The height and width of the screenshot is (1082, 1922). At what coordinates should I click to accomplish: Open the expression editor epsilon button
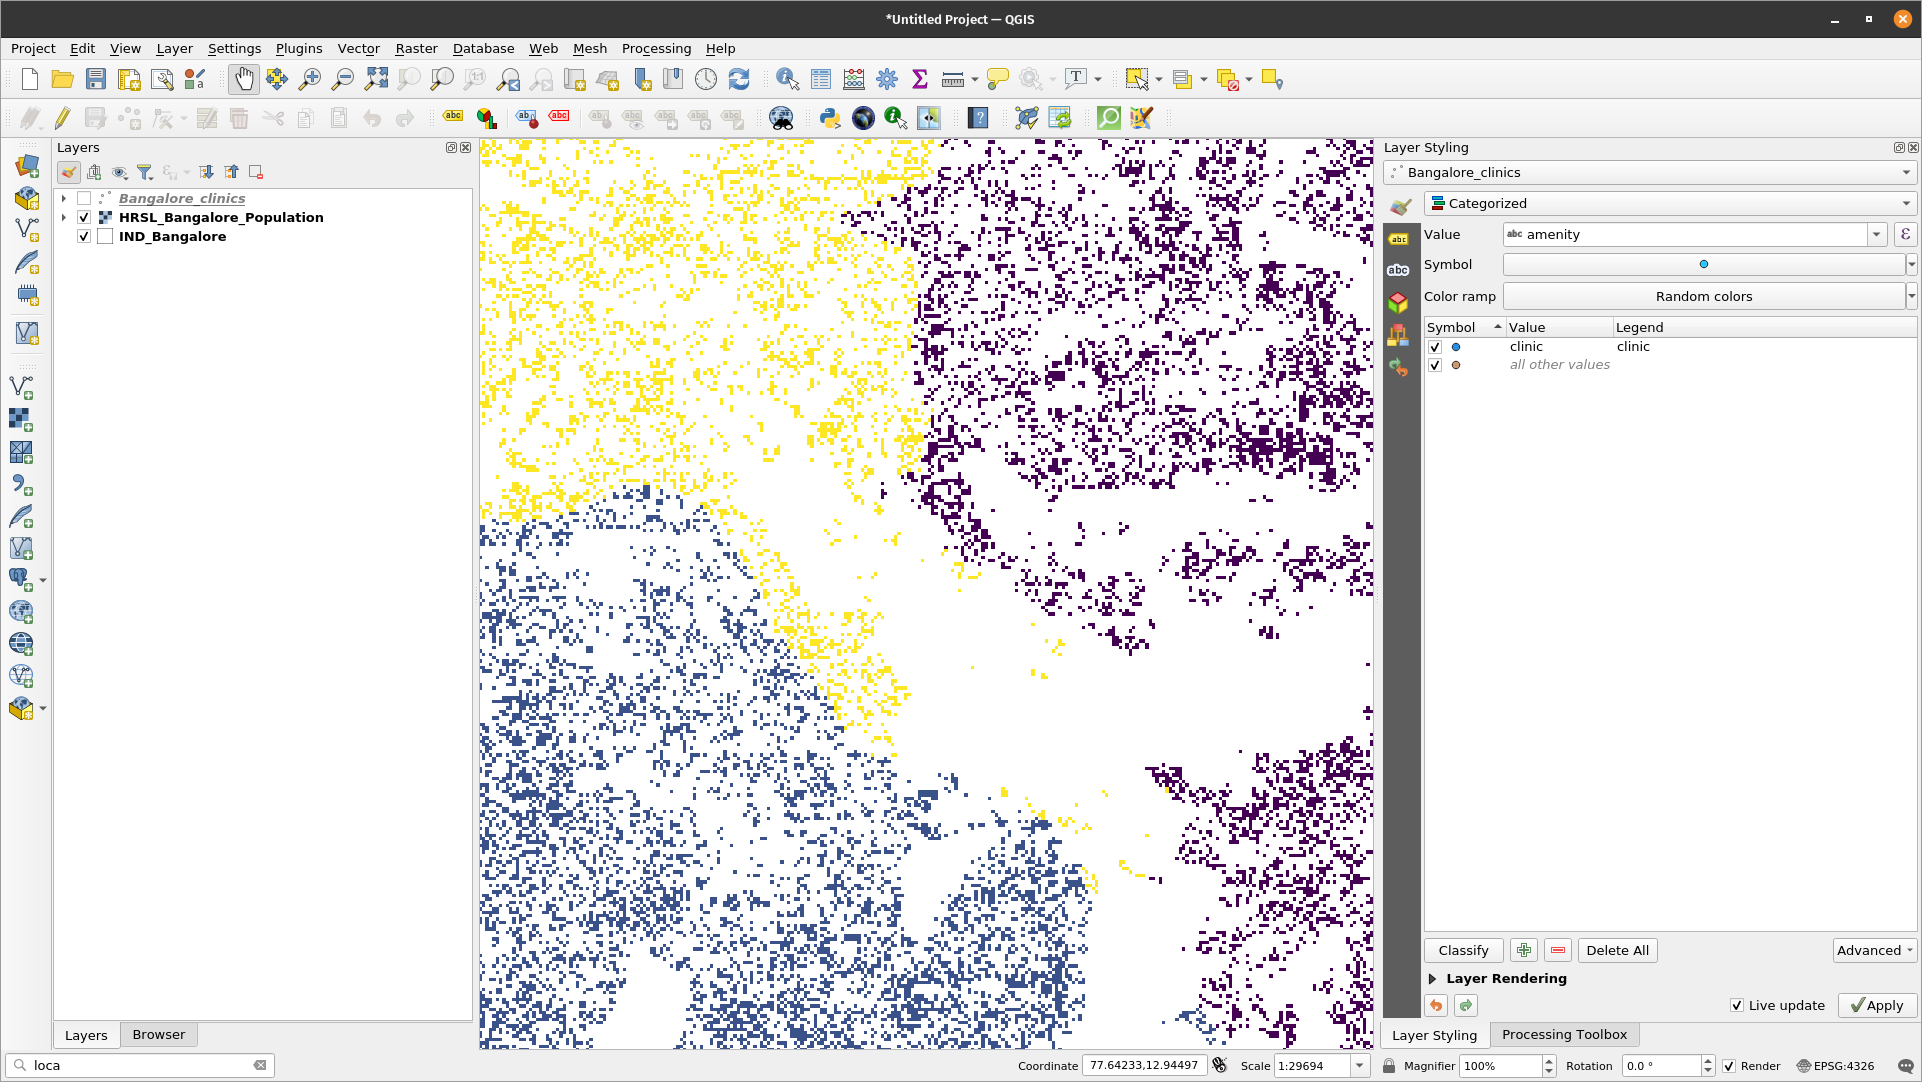coord(1905,234)
